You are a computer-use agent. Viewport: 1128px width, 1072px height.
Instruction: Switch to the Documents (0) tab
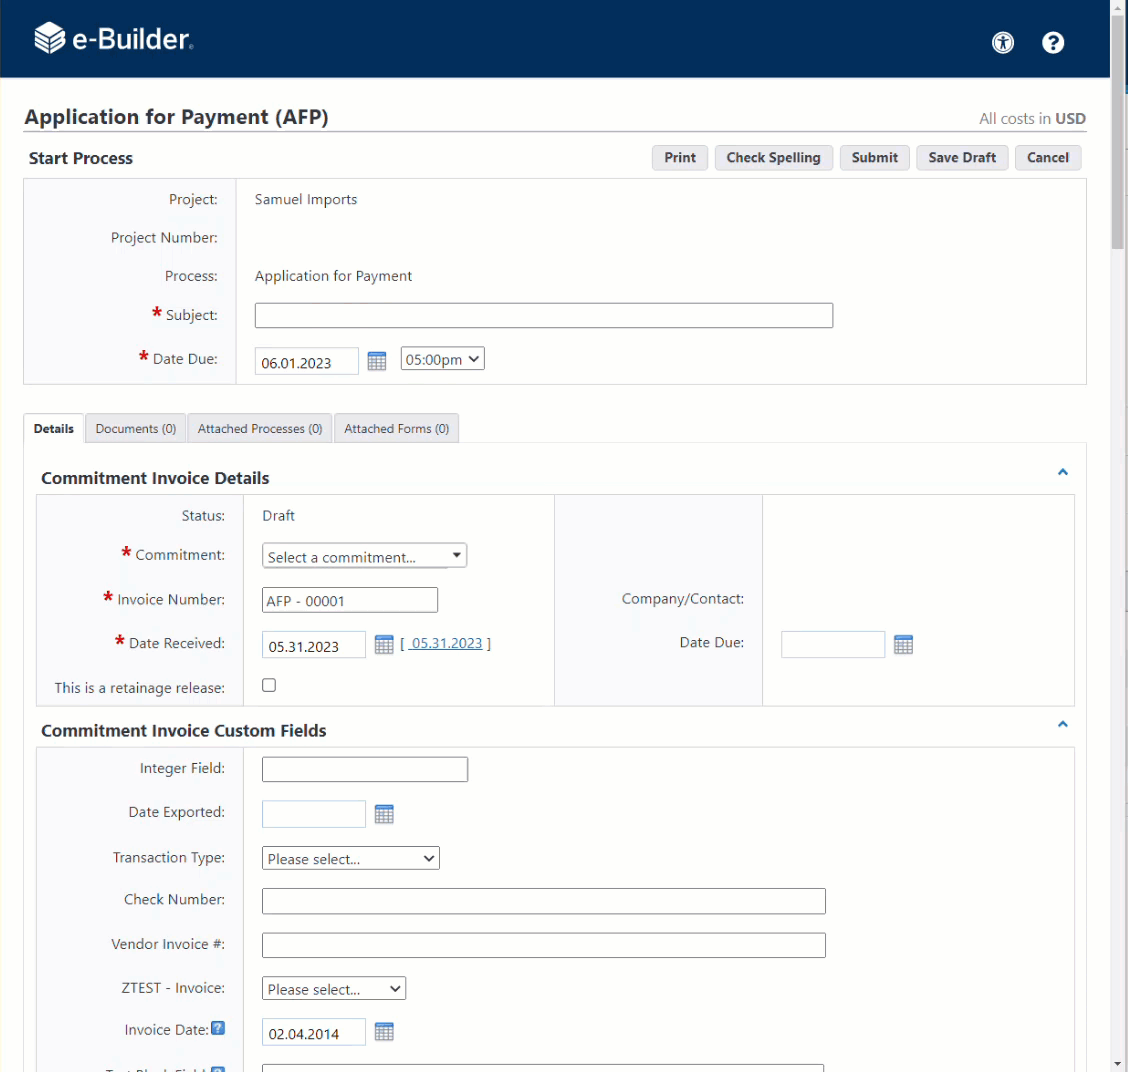(136, 429)
